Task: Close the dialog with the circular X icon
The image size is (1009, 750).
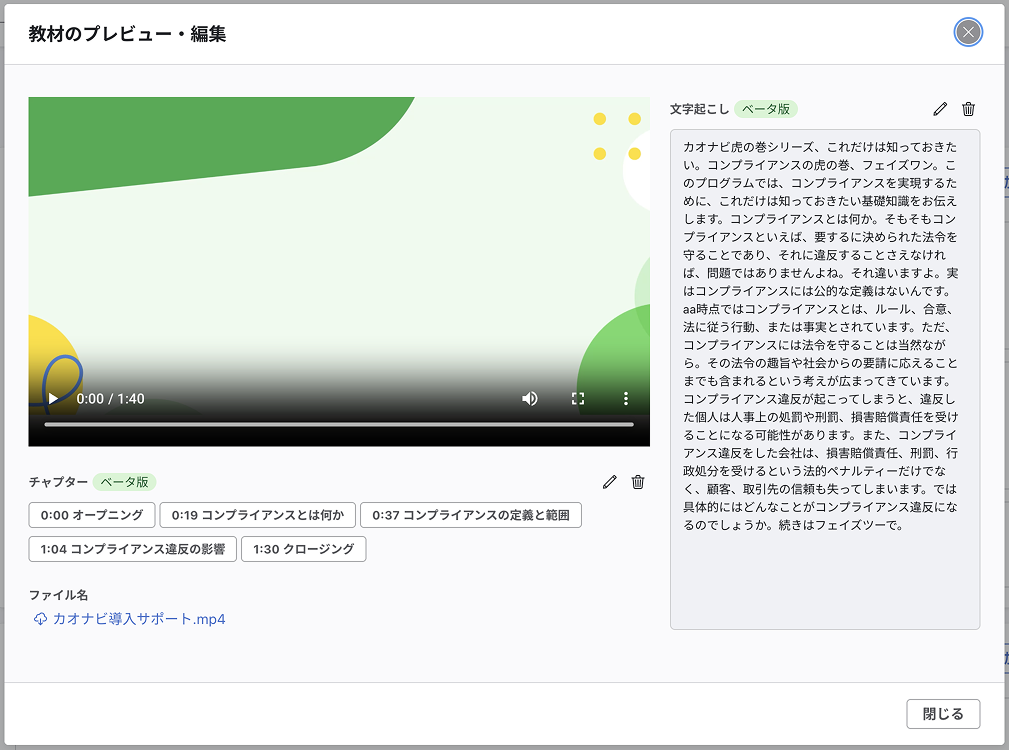Action: coord(967,32)
